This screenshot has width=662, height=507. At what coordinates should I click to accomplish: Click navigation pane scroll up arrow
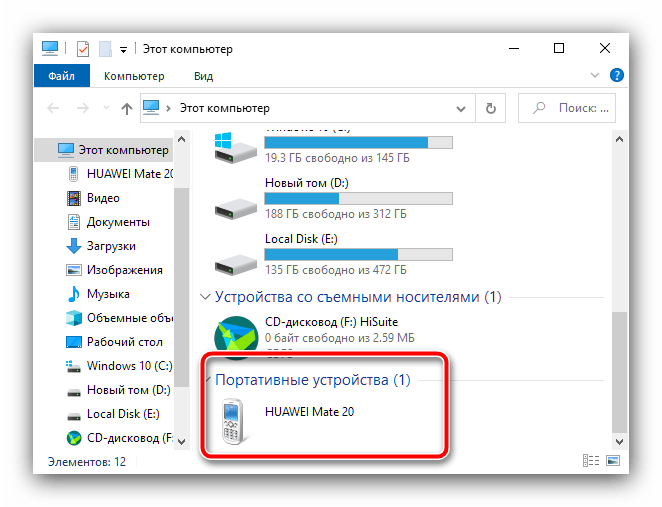(182, 139)
